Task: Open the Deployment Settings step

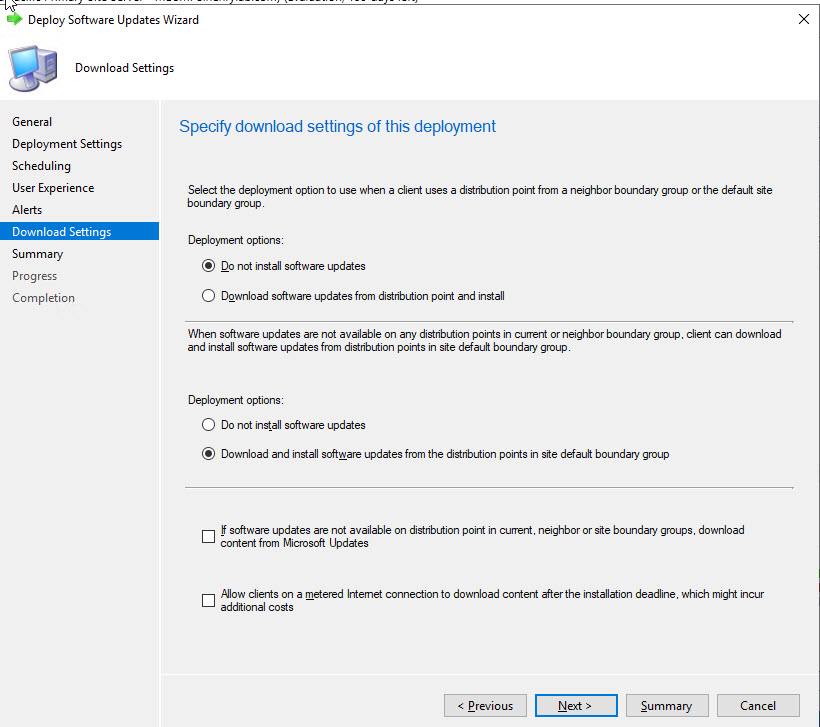Action: coord(67,144)
